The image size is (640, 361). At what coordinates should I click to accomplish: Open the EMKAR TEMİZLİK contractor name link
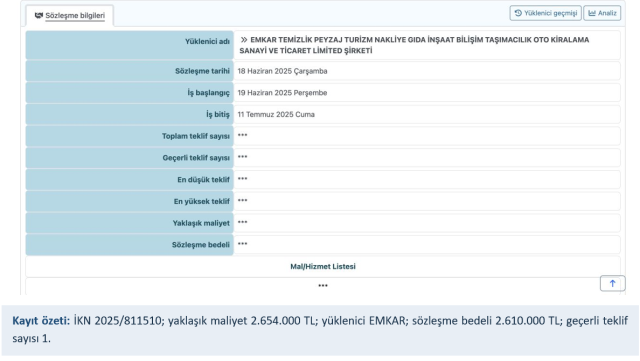click(414, 45)
